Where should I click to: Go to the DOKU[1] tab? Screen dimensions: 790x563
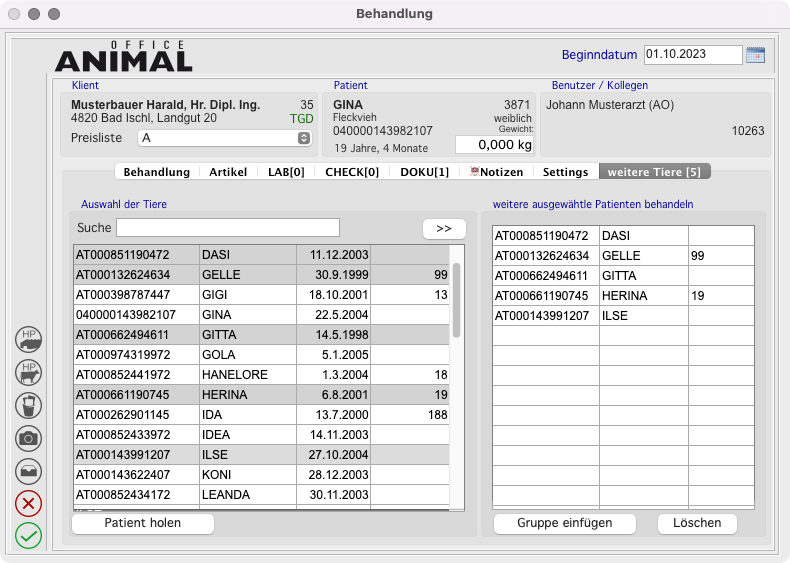tap(424, 172)
